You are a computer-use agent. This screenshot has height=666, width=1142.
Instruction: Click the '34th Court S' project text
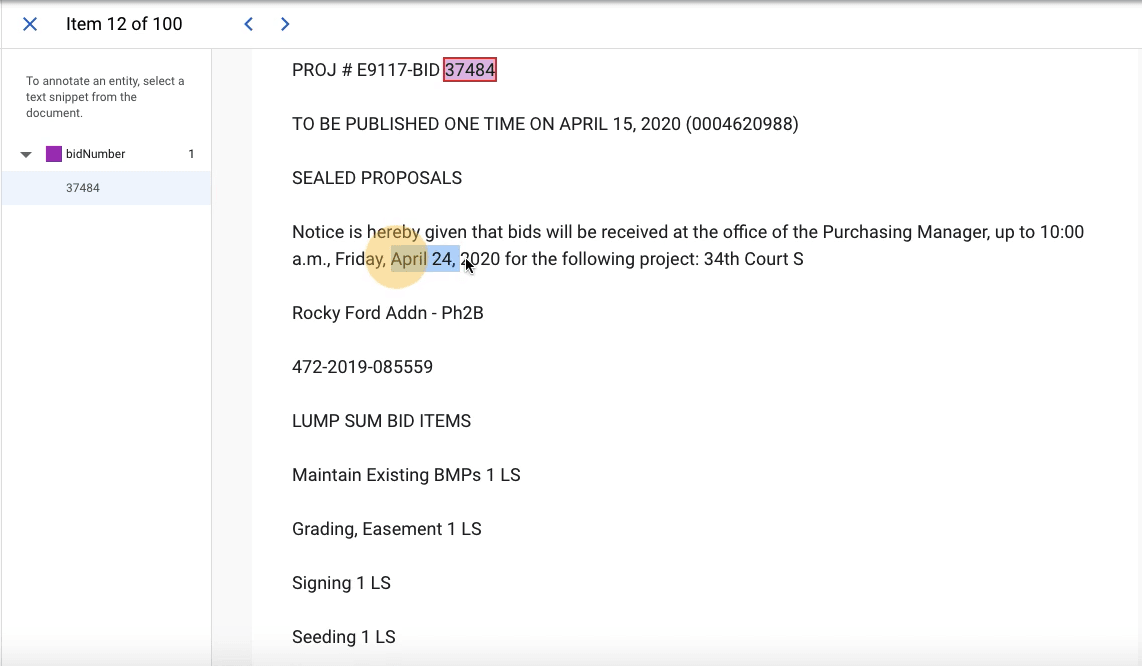click(x=753, y=259)
